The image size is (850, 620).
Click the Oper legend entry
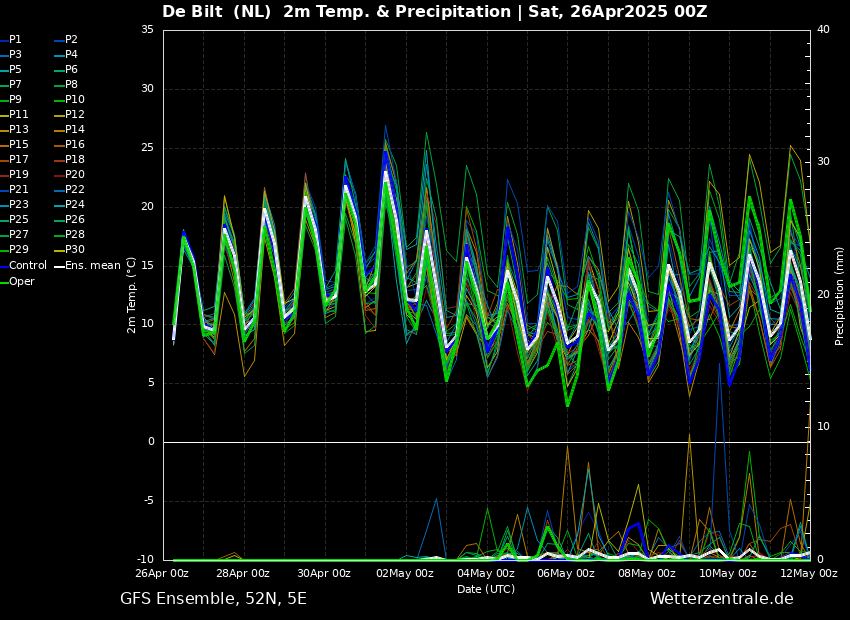click(17, 281)
